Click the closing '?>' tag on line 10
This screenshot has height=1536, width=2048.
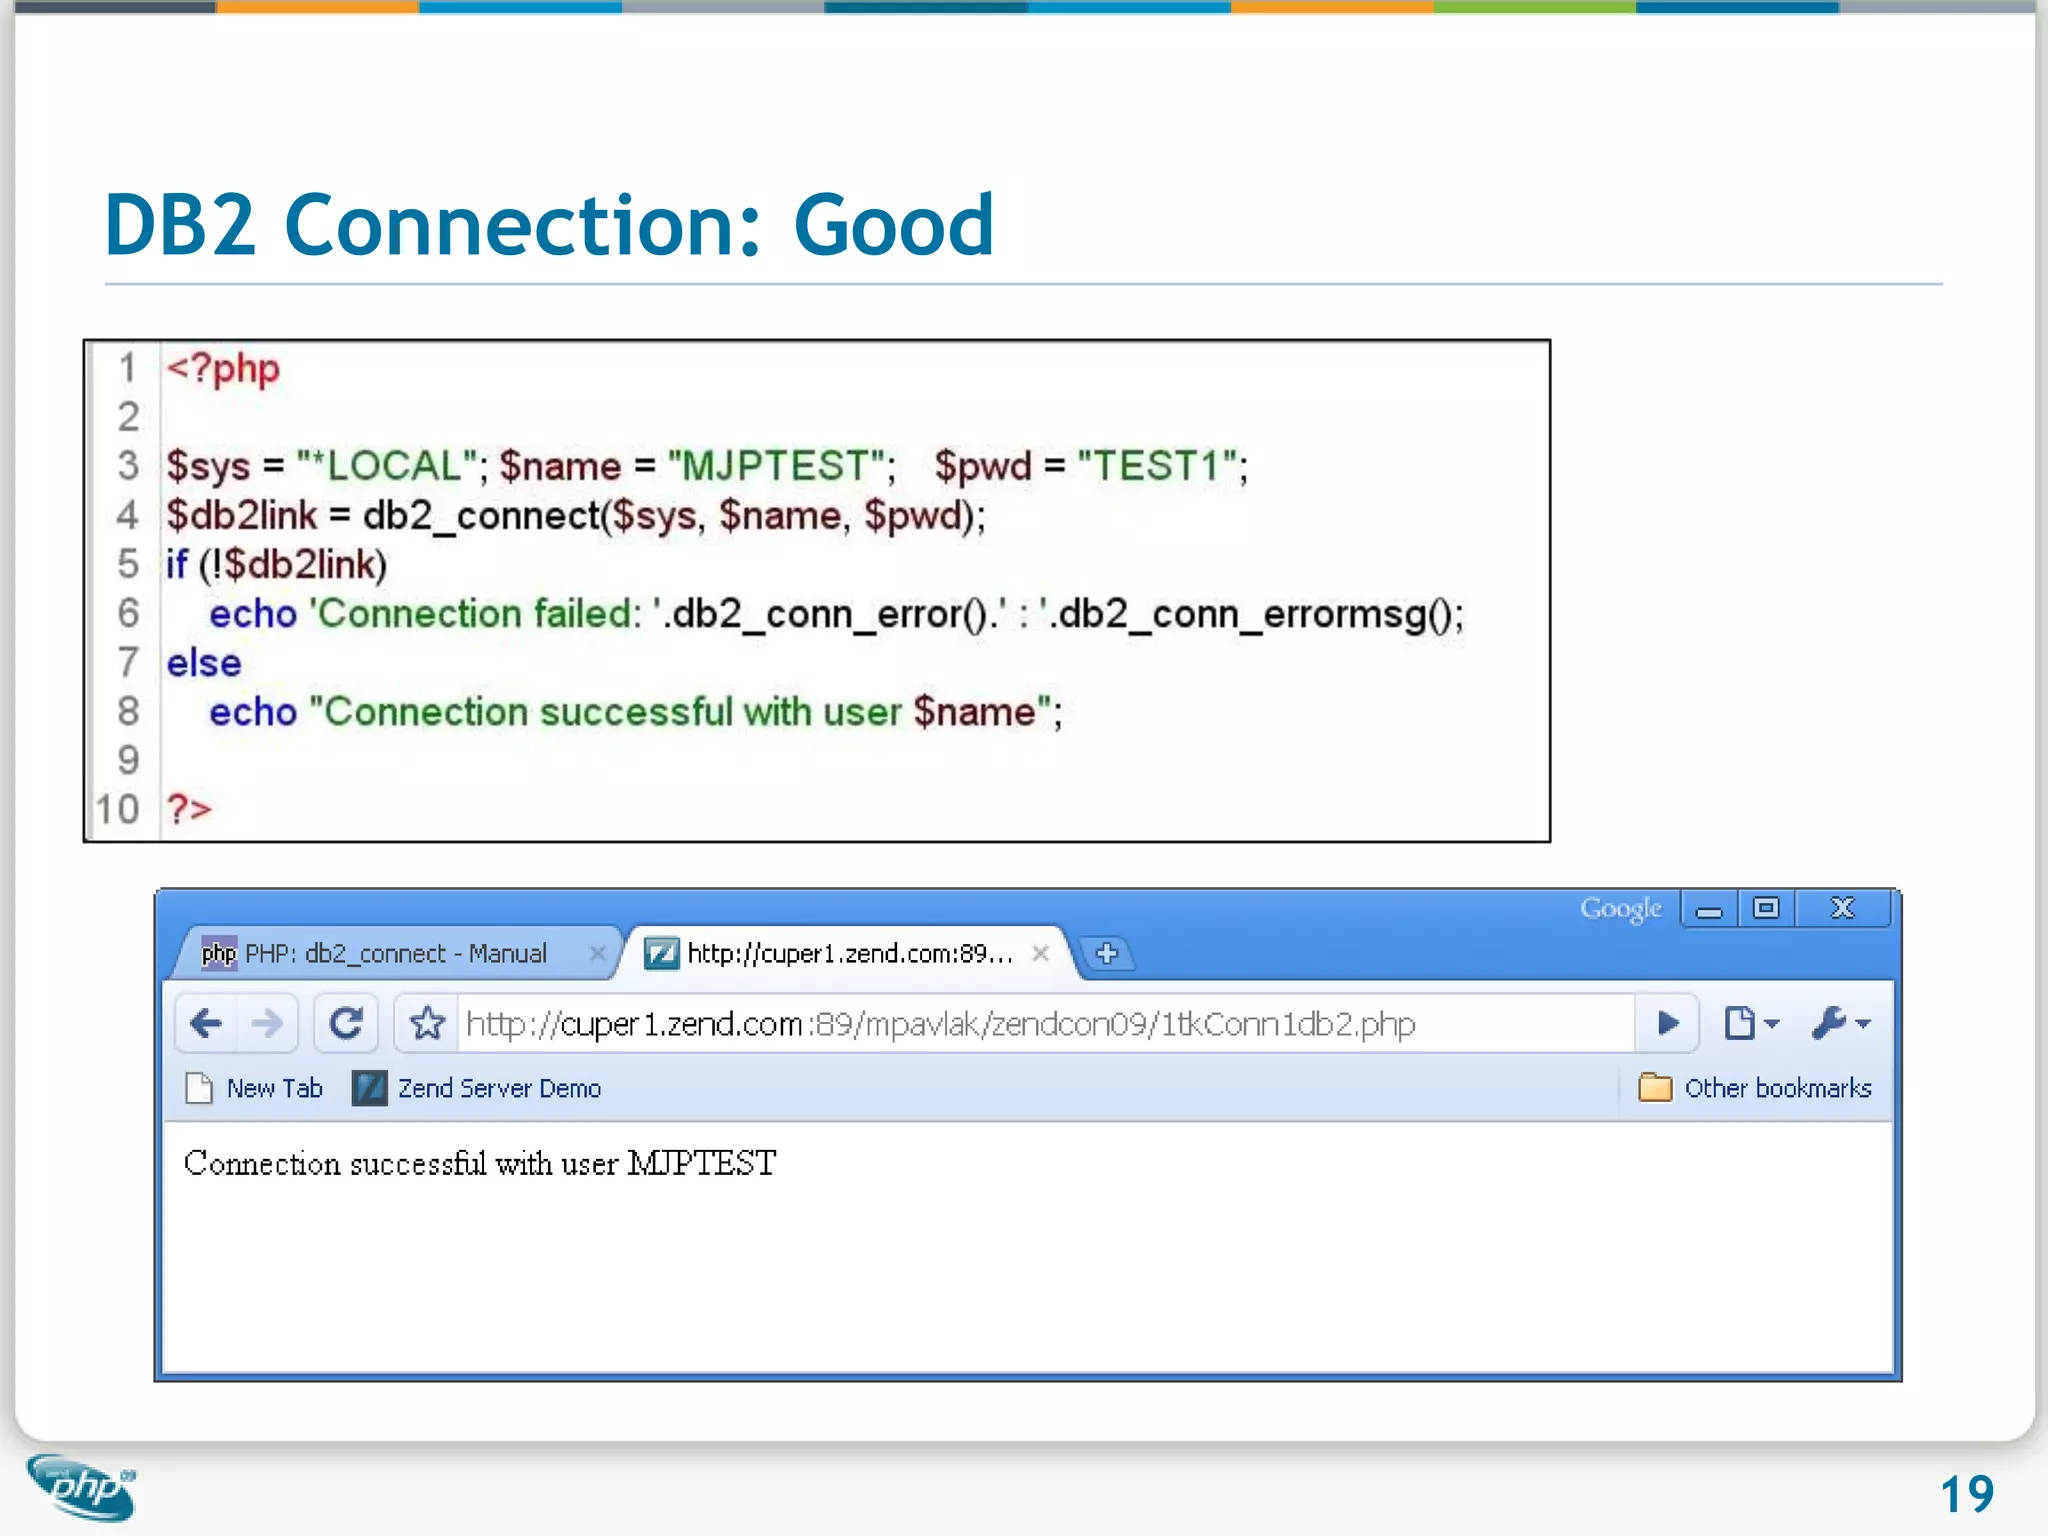point(189,809)
